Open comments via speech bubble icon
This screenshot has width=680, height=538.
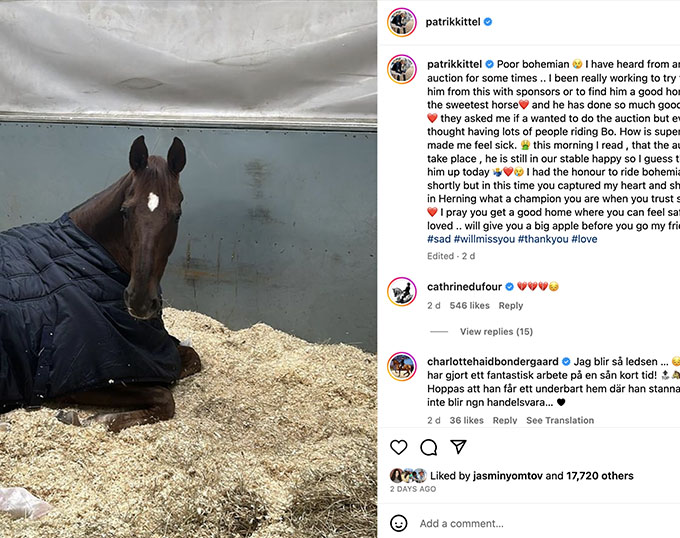[428, 447]
